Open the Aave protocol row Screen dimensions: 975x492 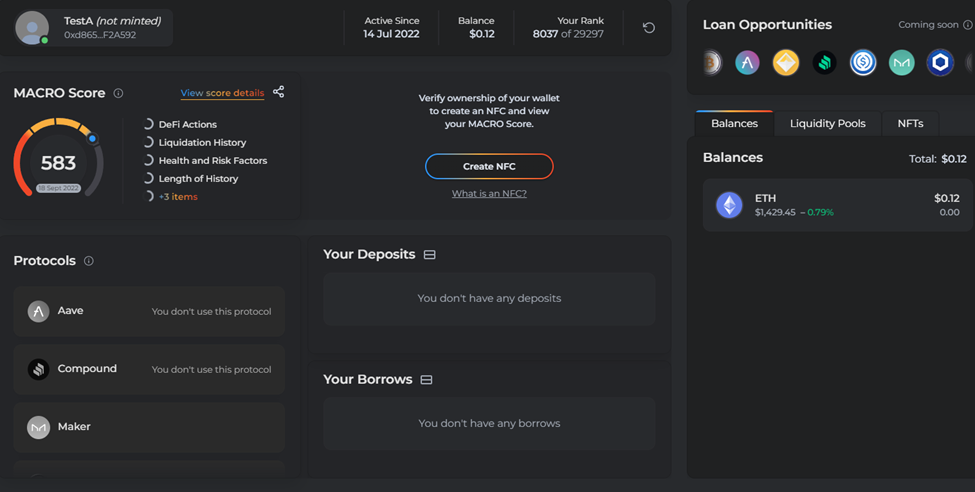tap(149, 311)
